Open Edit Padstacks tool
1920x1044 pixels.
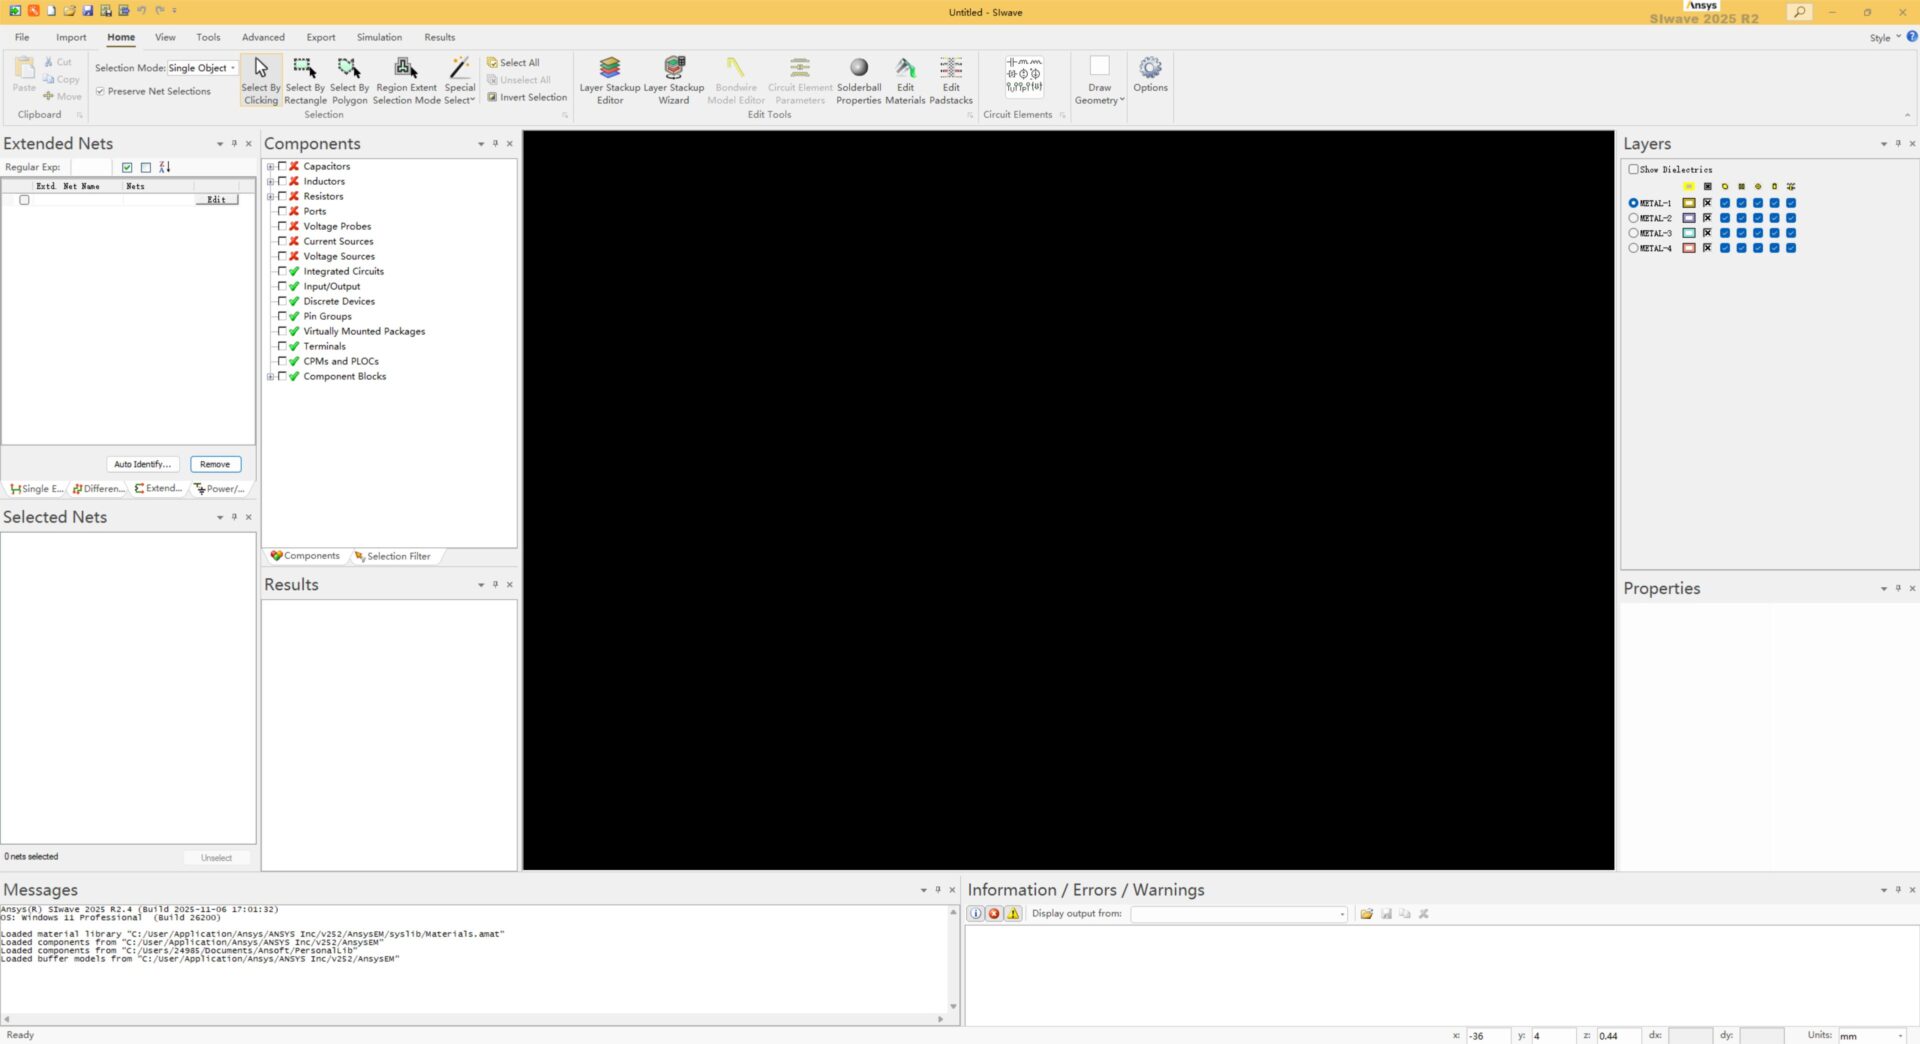coord(951,80)
